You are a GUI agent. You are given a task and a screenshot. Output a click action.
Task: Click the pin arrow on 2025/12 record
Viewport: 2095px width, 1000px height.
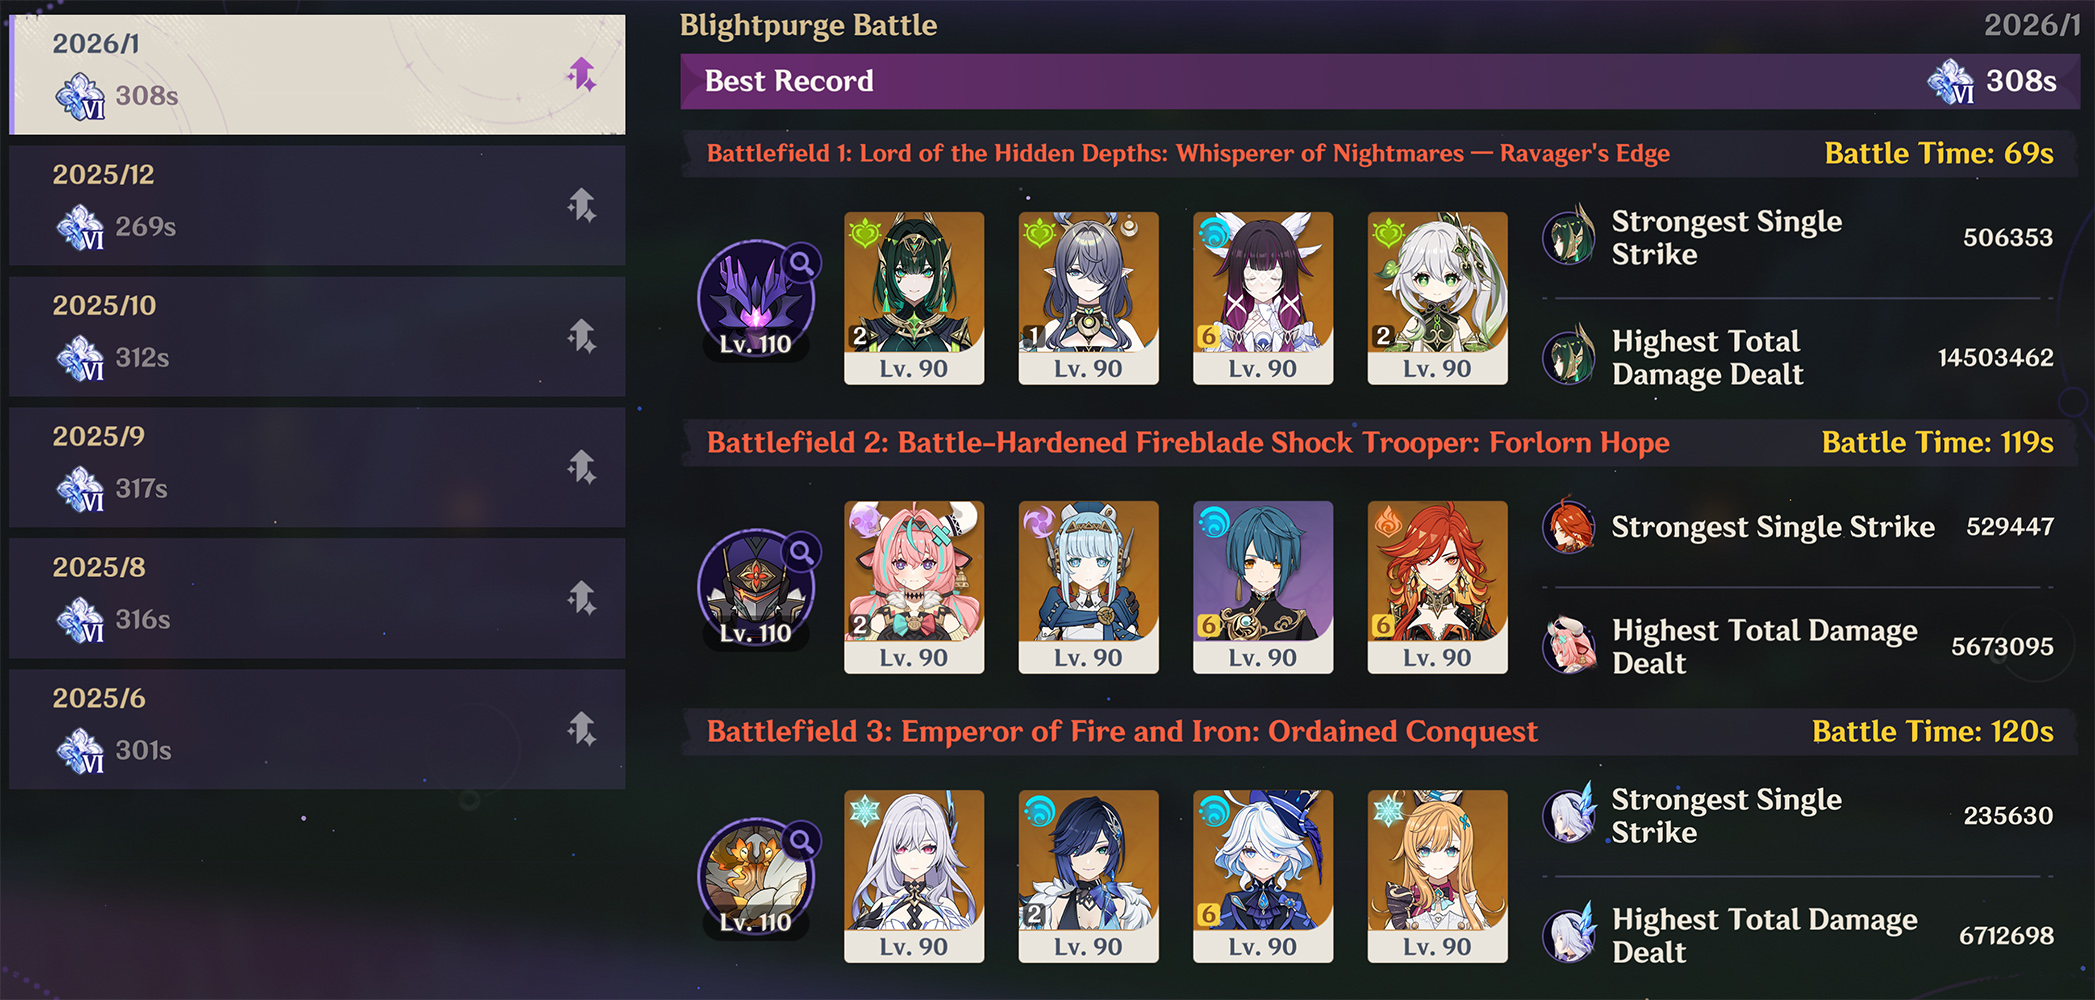click(582, 206)
